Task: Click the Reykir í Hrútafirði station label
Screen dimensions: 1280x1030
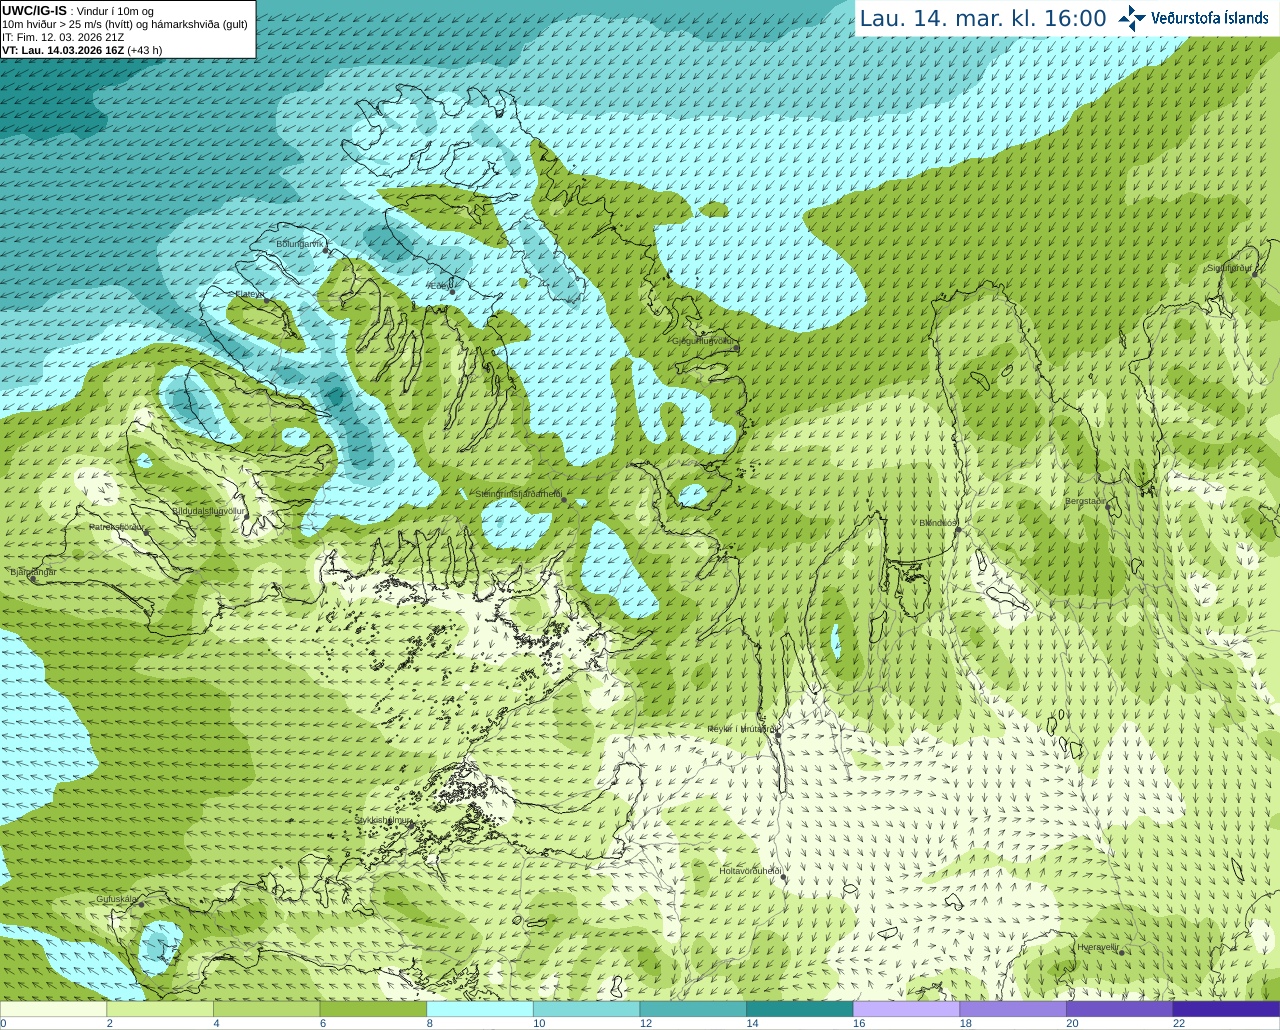Action: [x=741, y=729]
